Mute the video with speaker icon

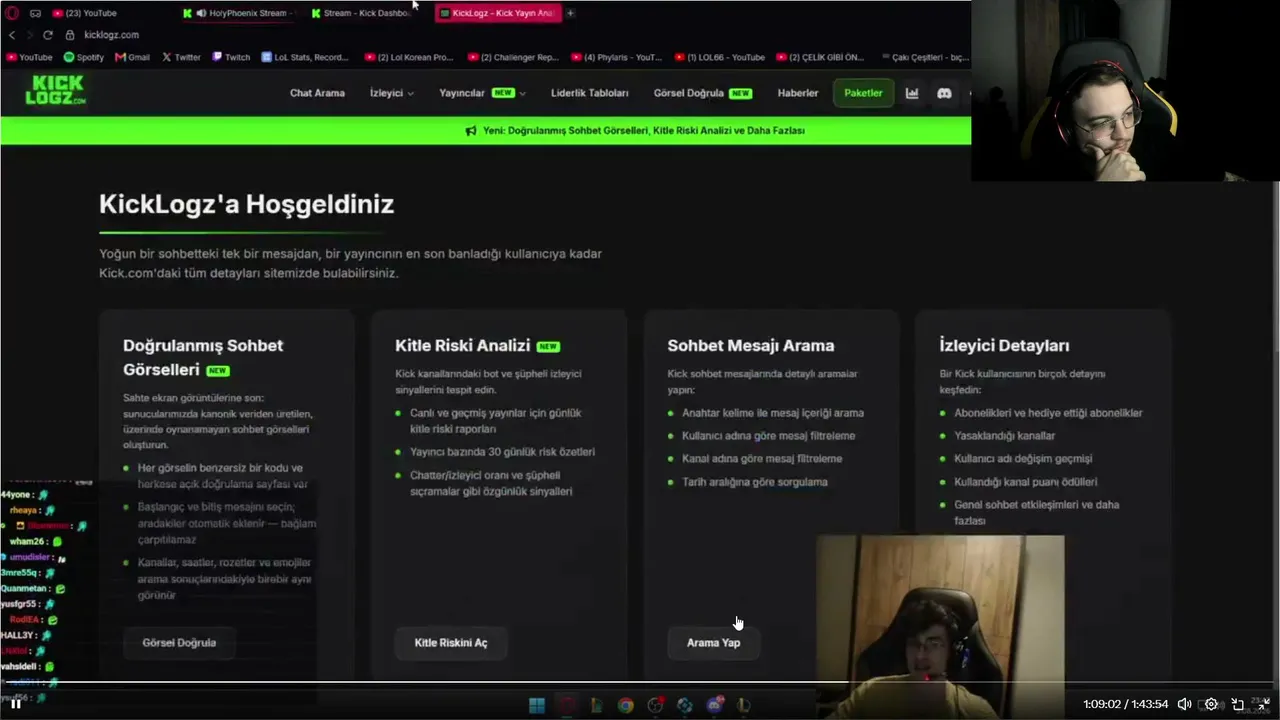coord(1184,704)
